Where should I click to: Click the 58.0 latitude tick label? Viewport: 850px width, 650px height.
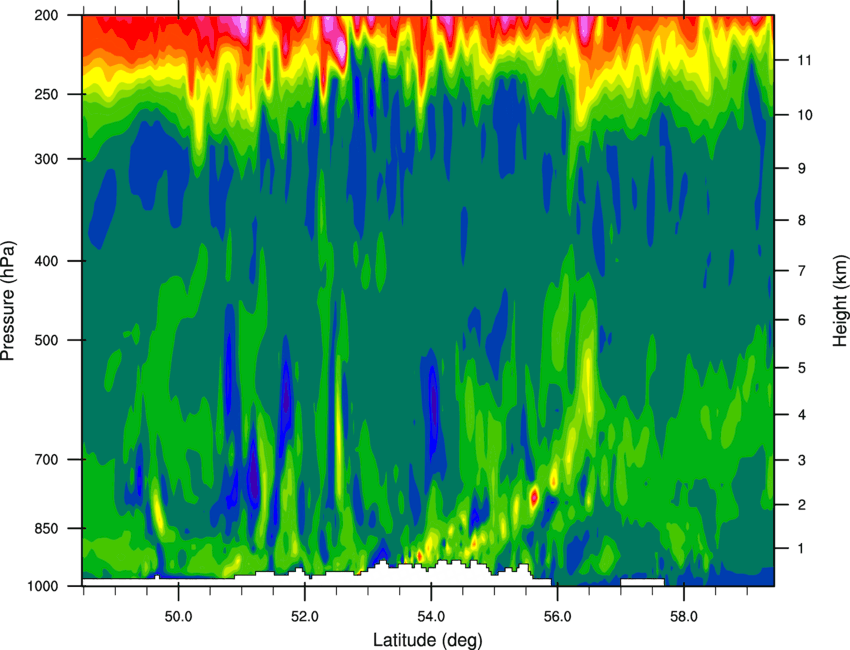click(684, 616)
